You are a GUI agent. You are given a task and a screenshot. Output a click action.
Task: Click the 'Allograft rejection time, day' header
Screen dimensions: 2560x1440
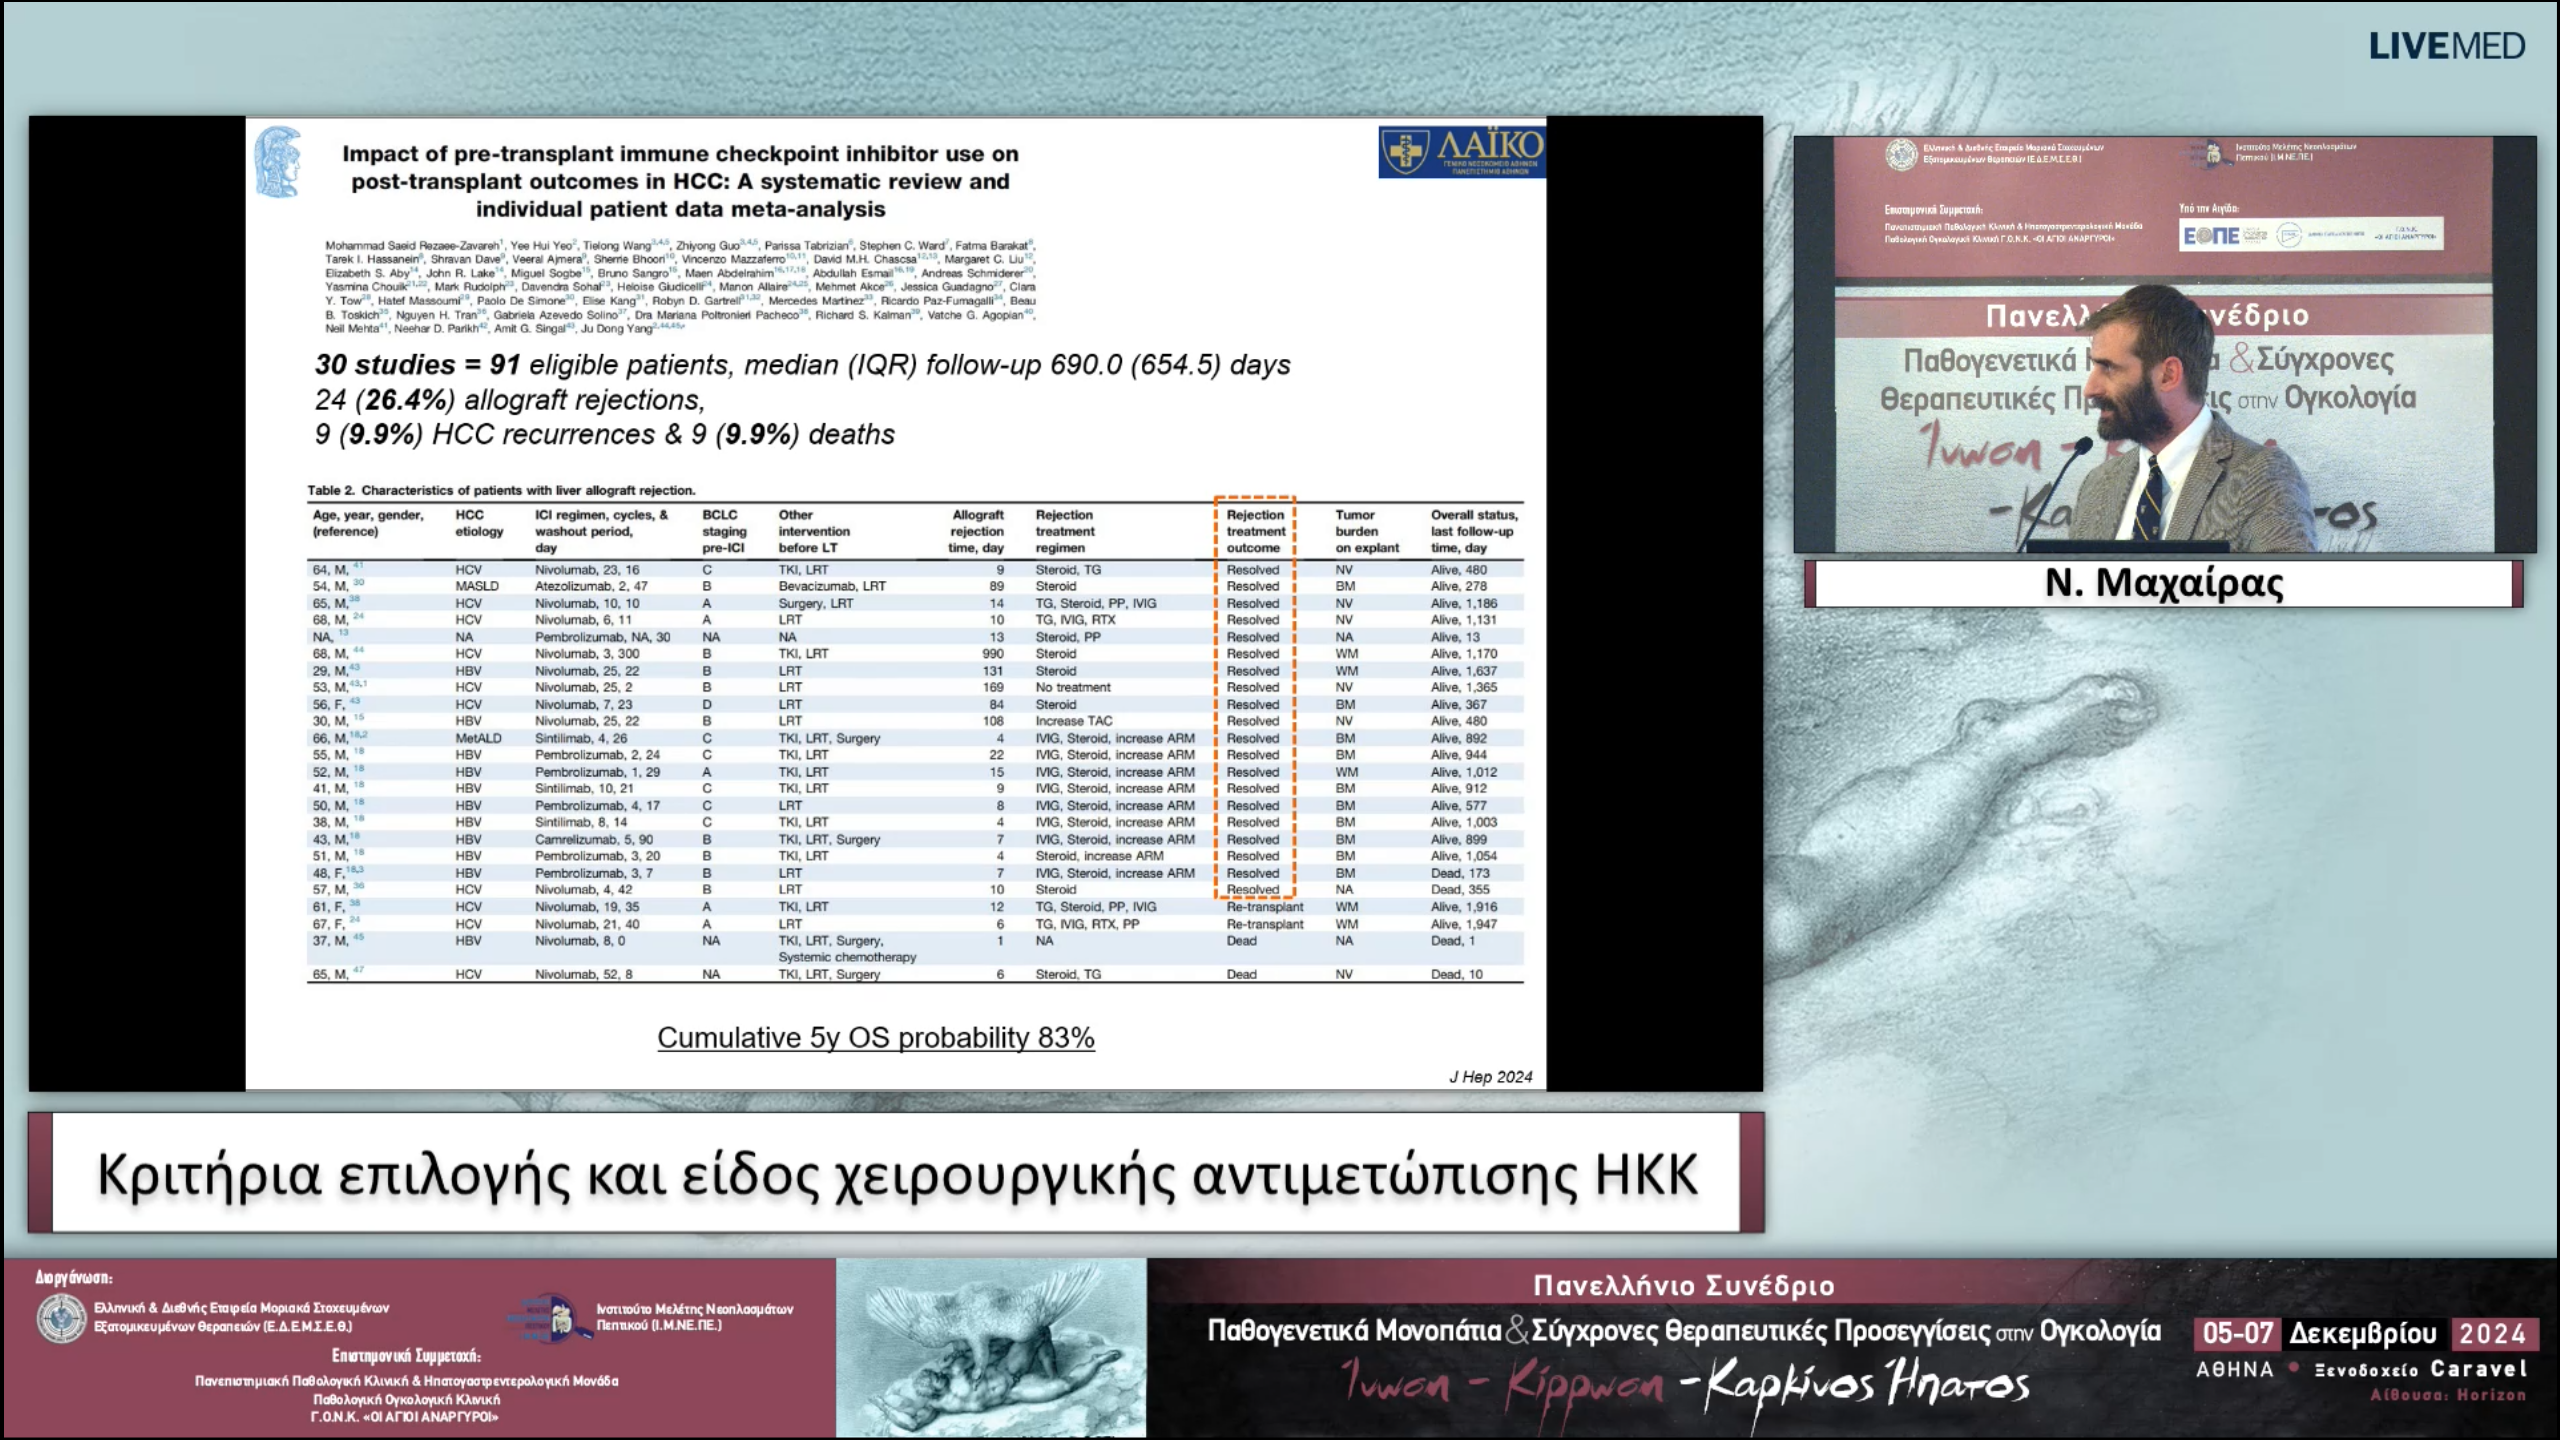976,531
